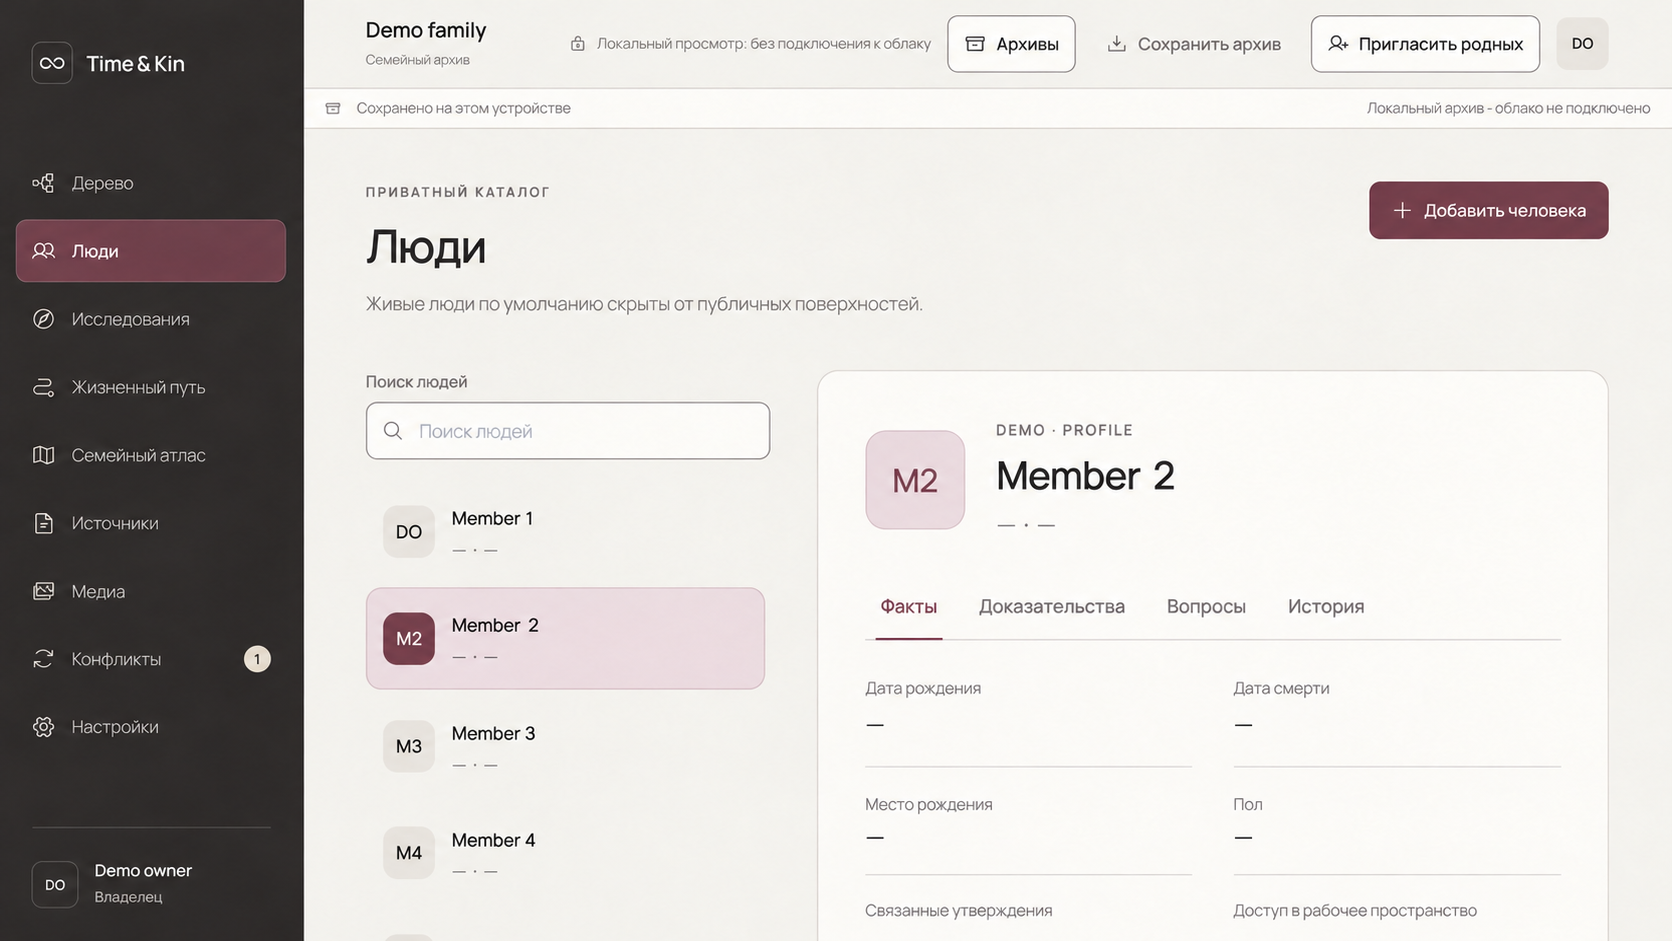Screen dimensions: 1672x941
Task: Click the Конфликты badge showing 1
Action: pyautogui.click(x=257, y=659)
